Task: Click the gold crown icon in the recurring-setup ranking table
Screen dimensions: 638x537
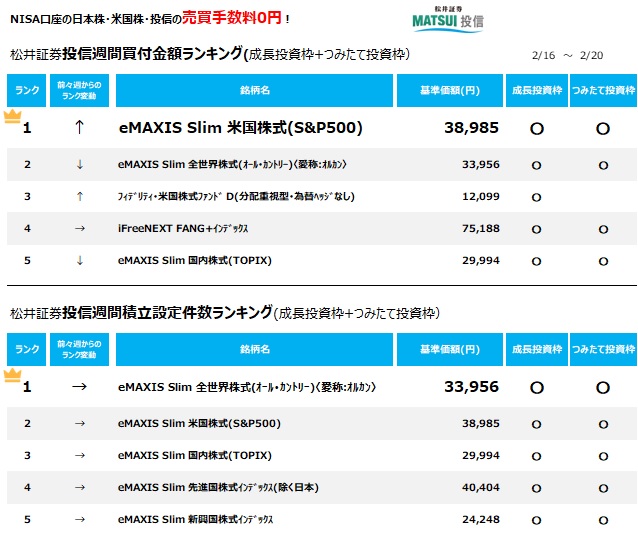Action: pyautogui.click(x=13, y=375)
